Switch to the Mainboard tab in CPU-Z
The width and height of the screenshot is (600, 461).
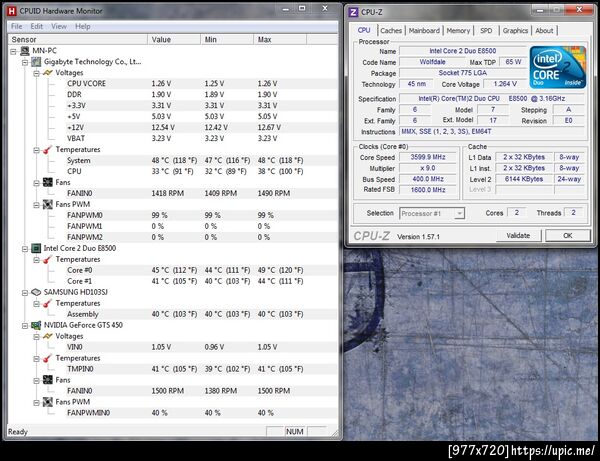pos(424,31)
